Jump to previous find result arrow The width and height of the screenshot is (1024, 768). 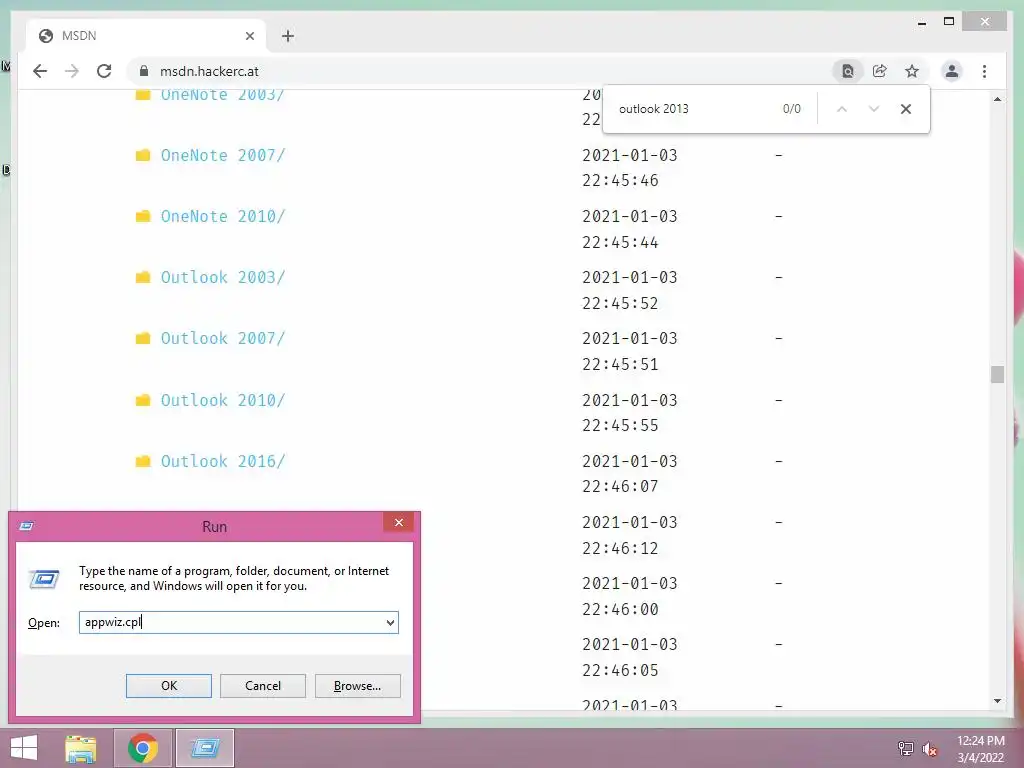(842, 109)
